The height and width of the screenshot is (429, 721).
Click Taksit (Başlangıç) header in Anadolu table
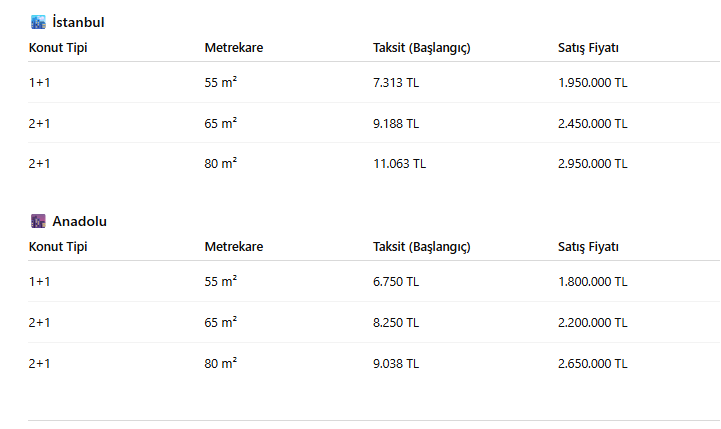pyautogui.click(x=421, y=247)
